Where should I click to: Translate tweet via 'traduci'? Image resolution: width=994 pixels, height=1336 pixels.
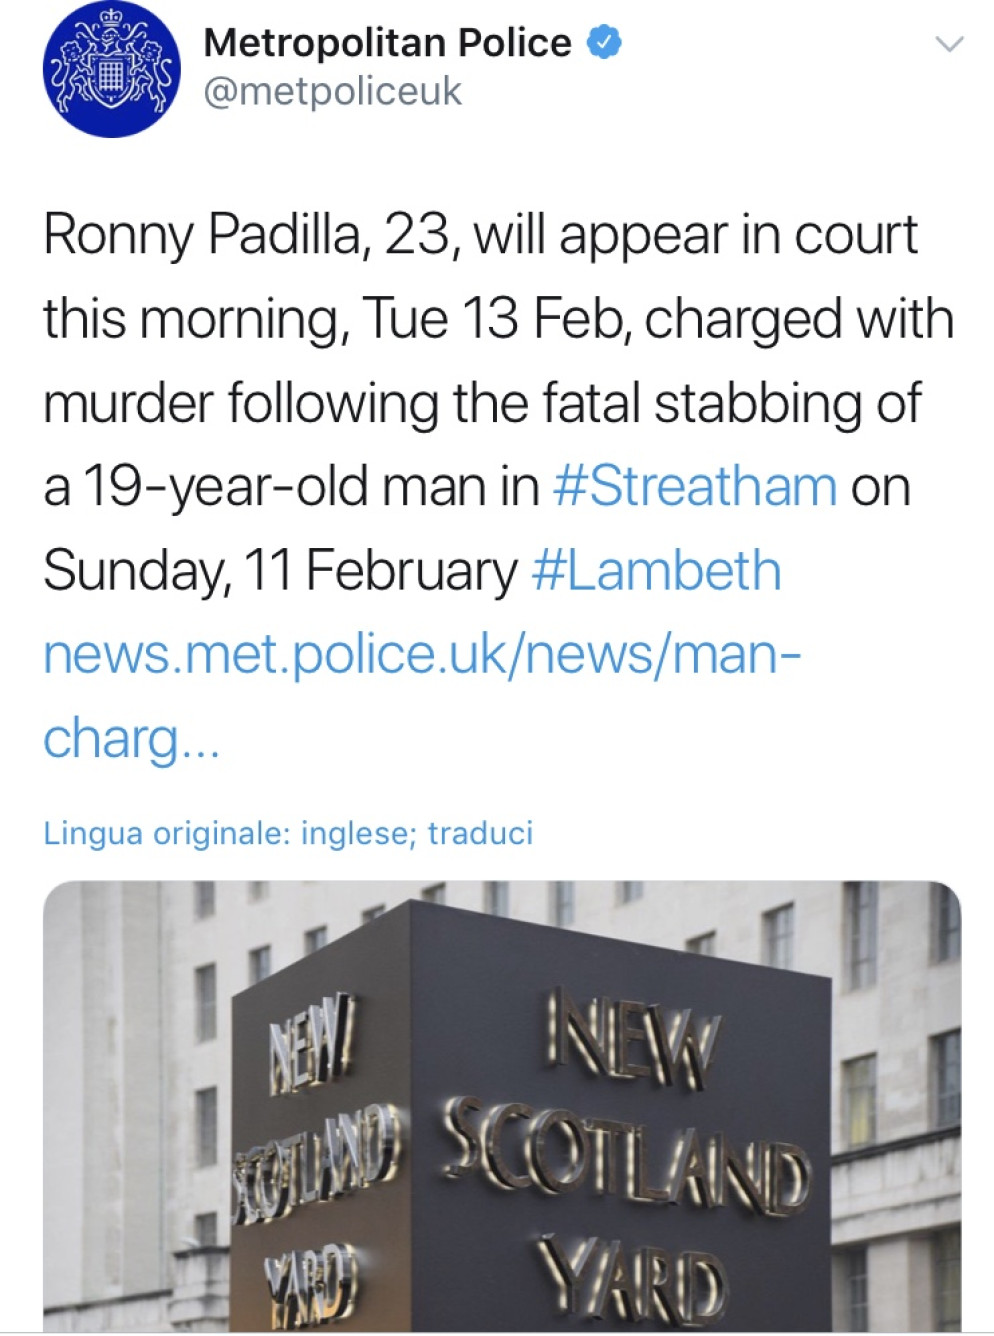coord(480,833)
